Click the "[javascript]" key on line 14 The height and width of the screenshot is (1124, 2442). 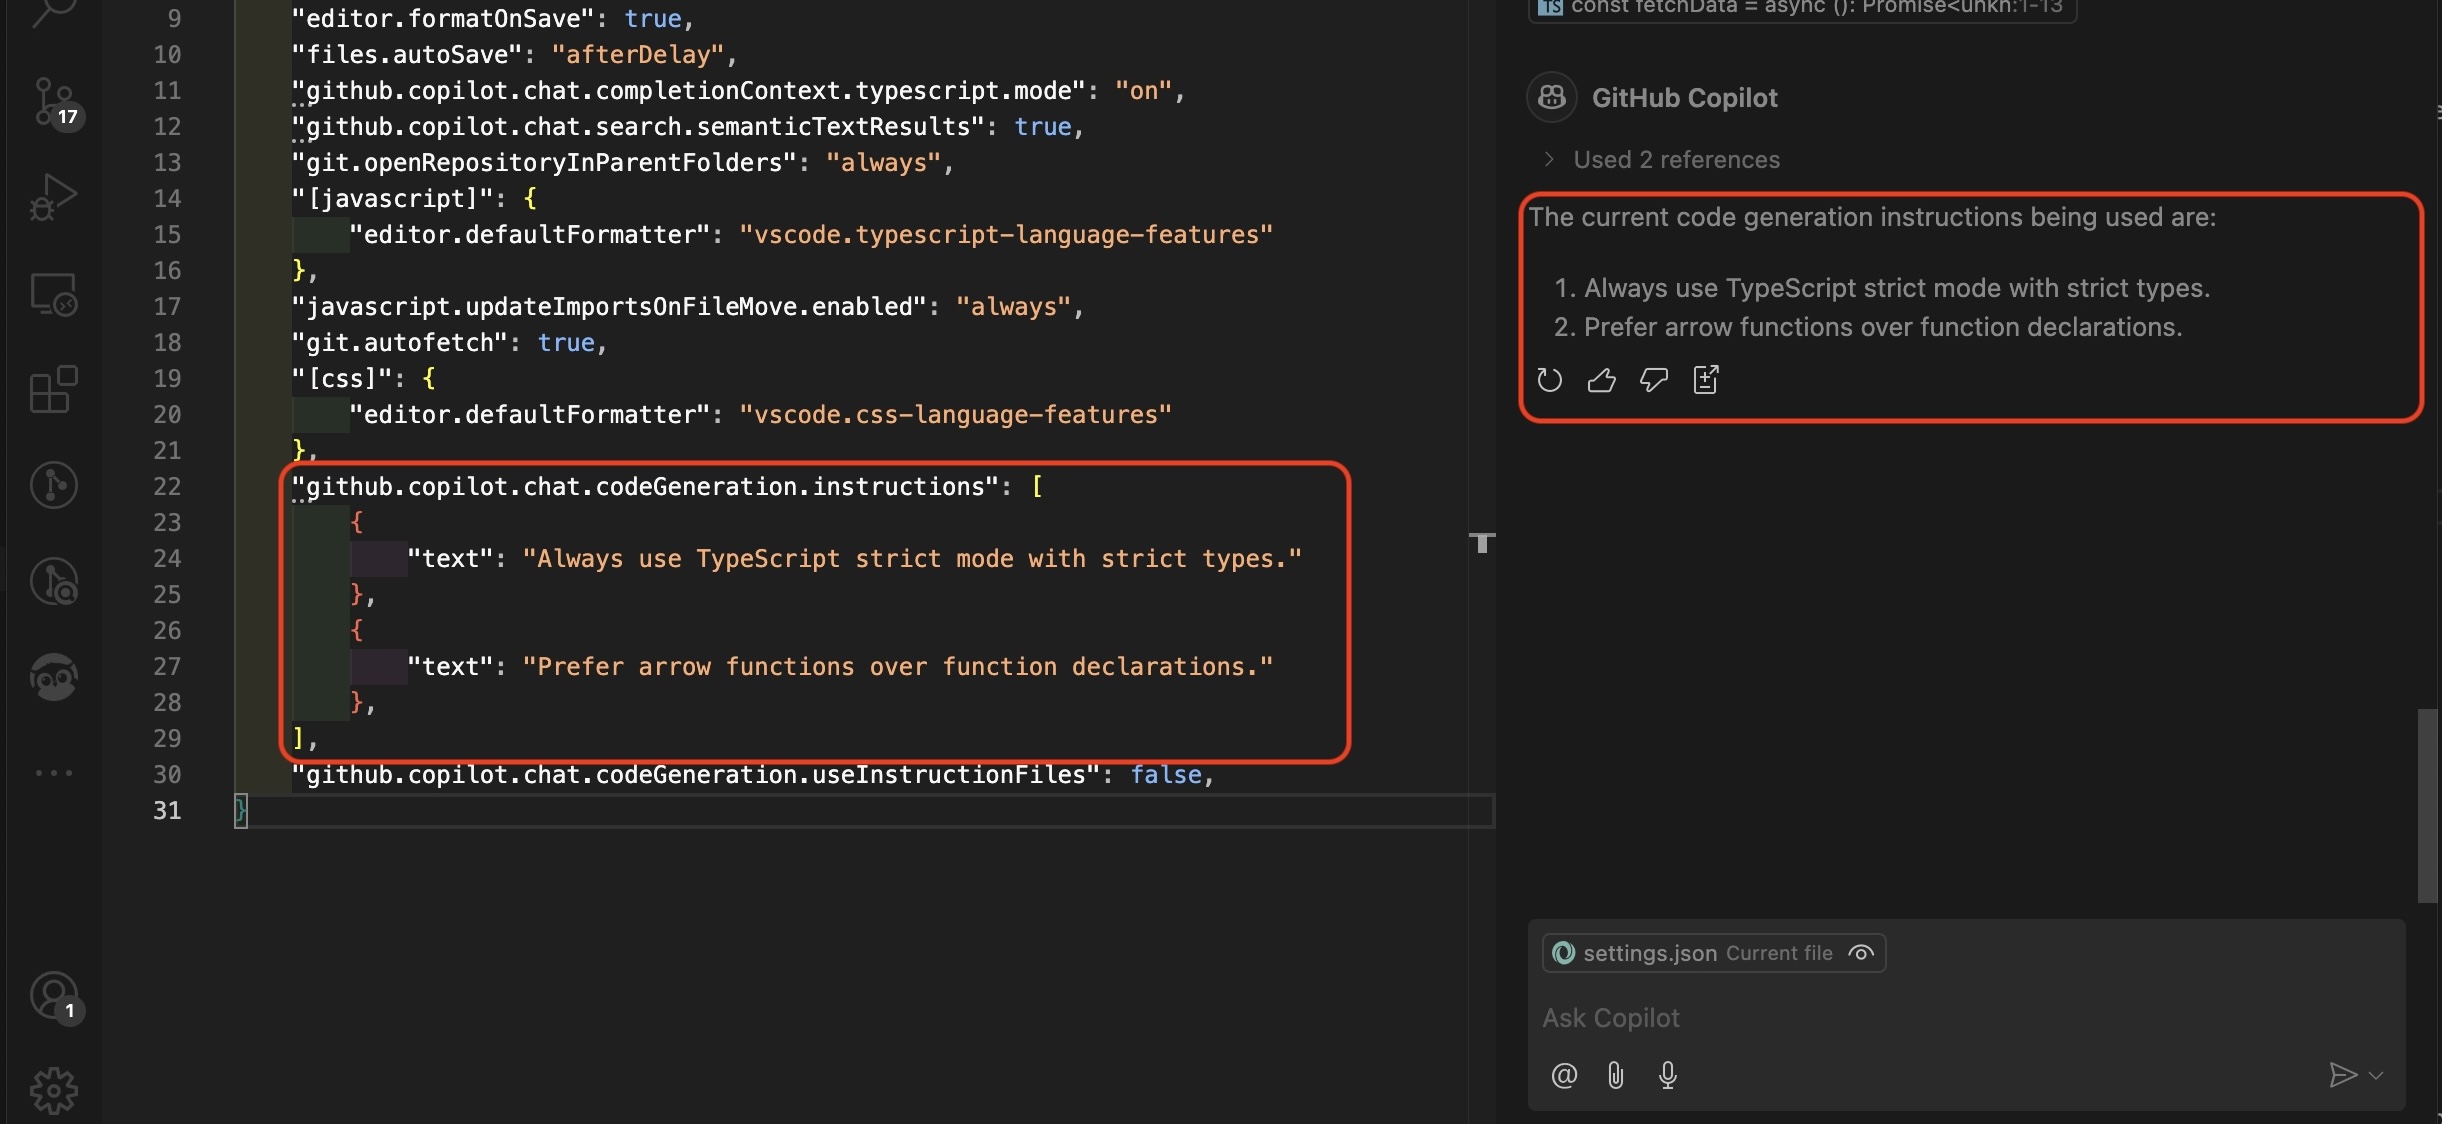coord(393,199)
